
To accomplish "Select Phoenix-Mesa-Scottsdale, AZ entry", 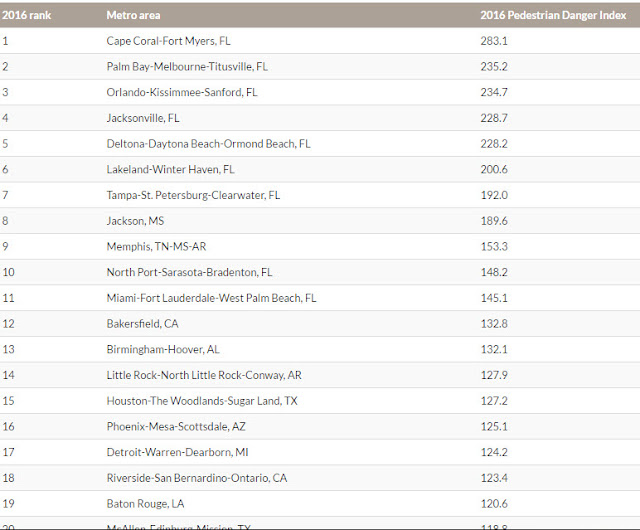I will [176, 427].
